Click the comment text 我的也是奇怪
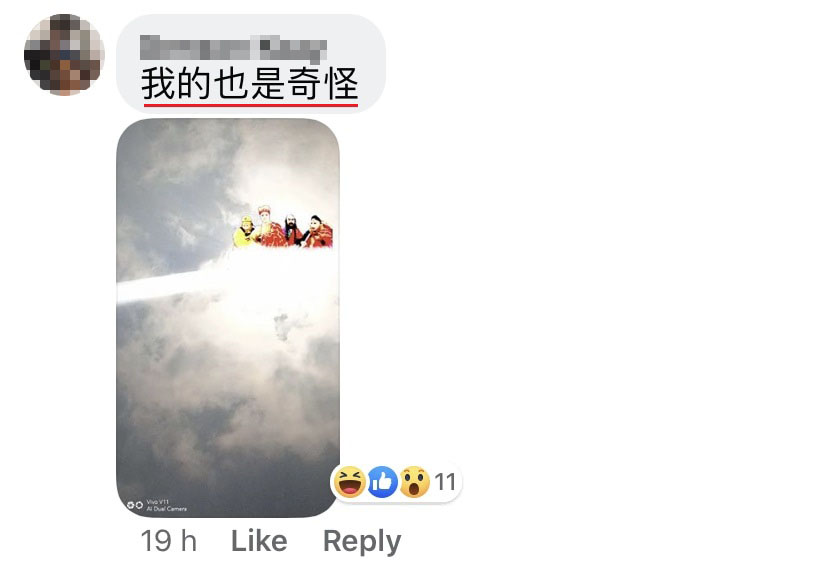The height and width of the screenshot is (564, 828). (x=249, y=83)
